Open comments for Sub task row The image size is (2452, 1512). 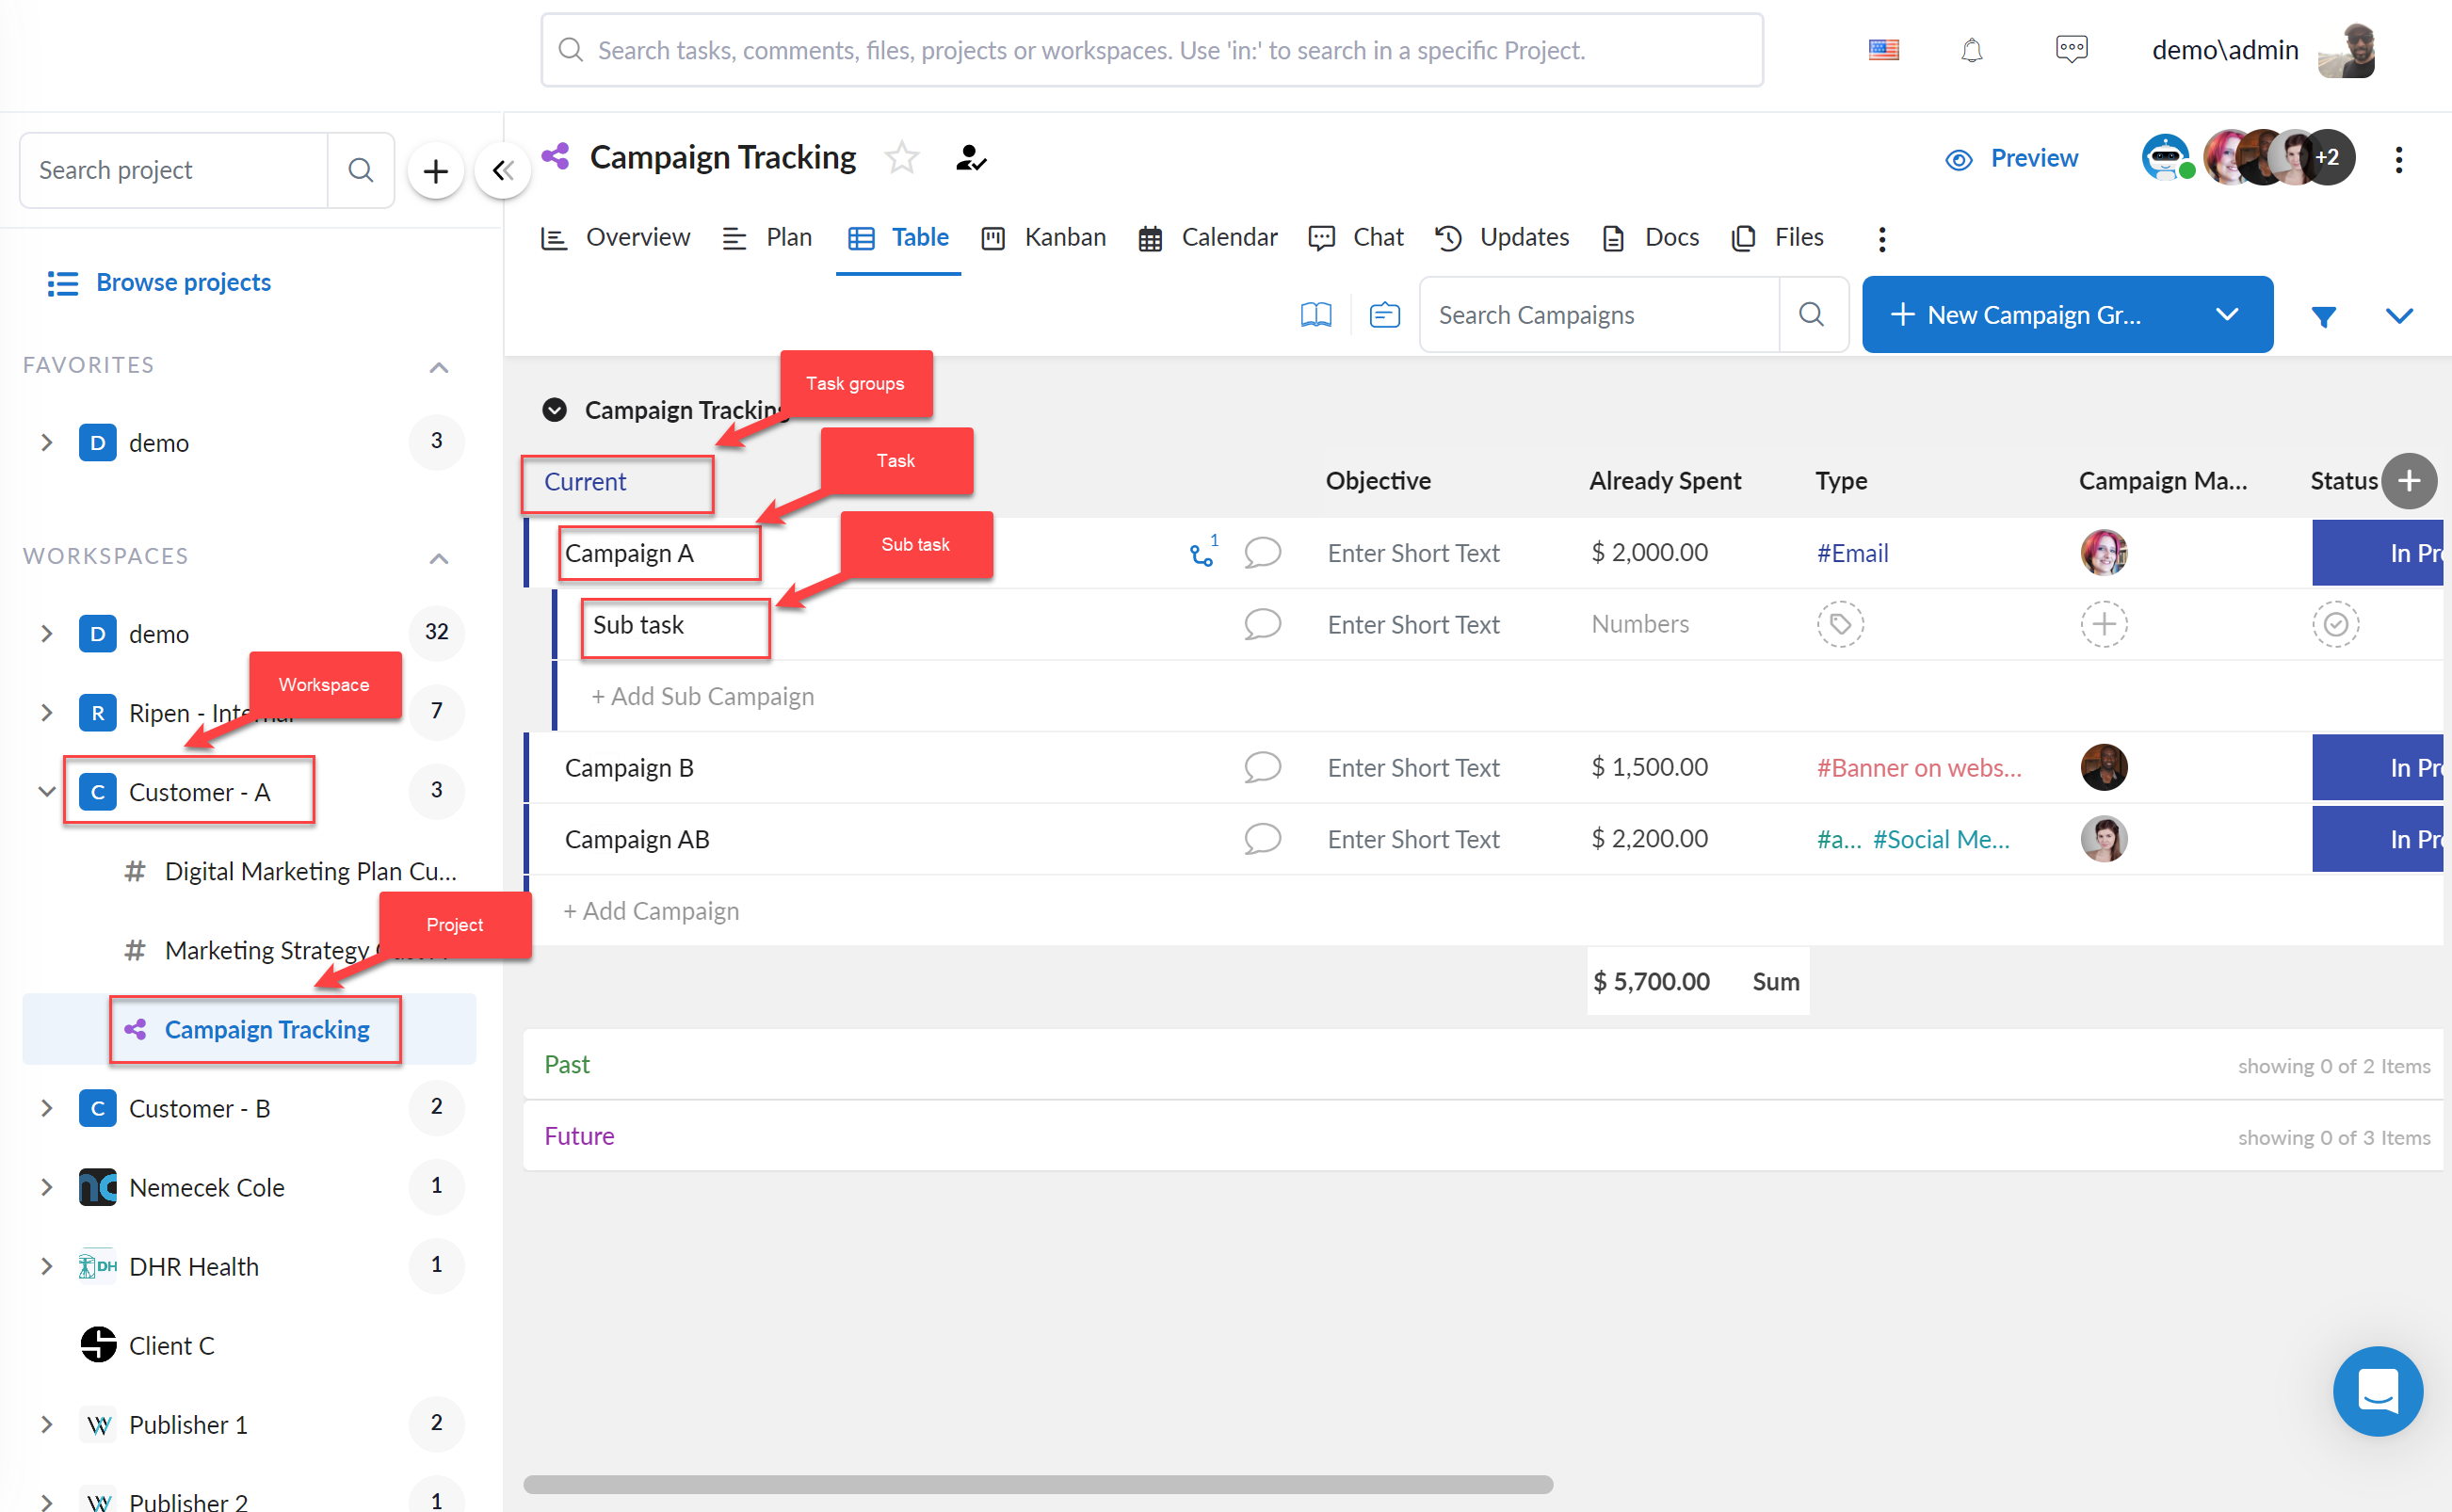1263,624
